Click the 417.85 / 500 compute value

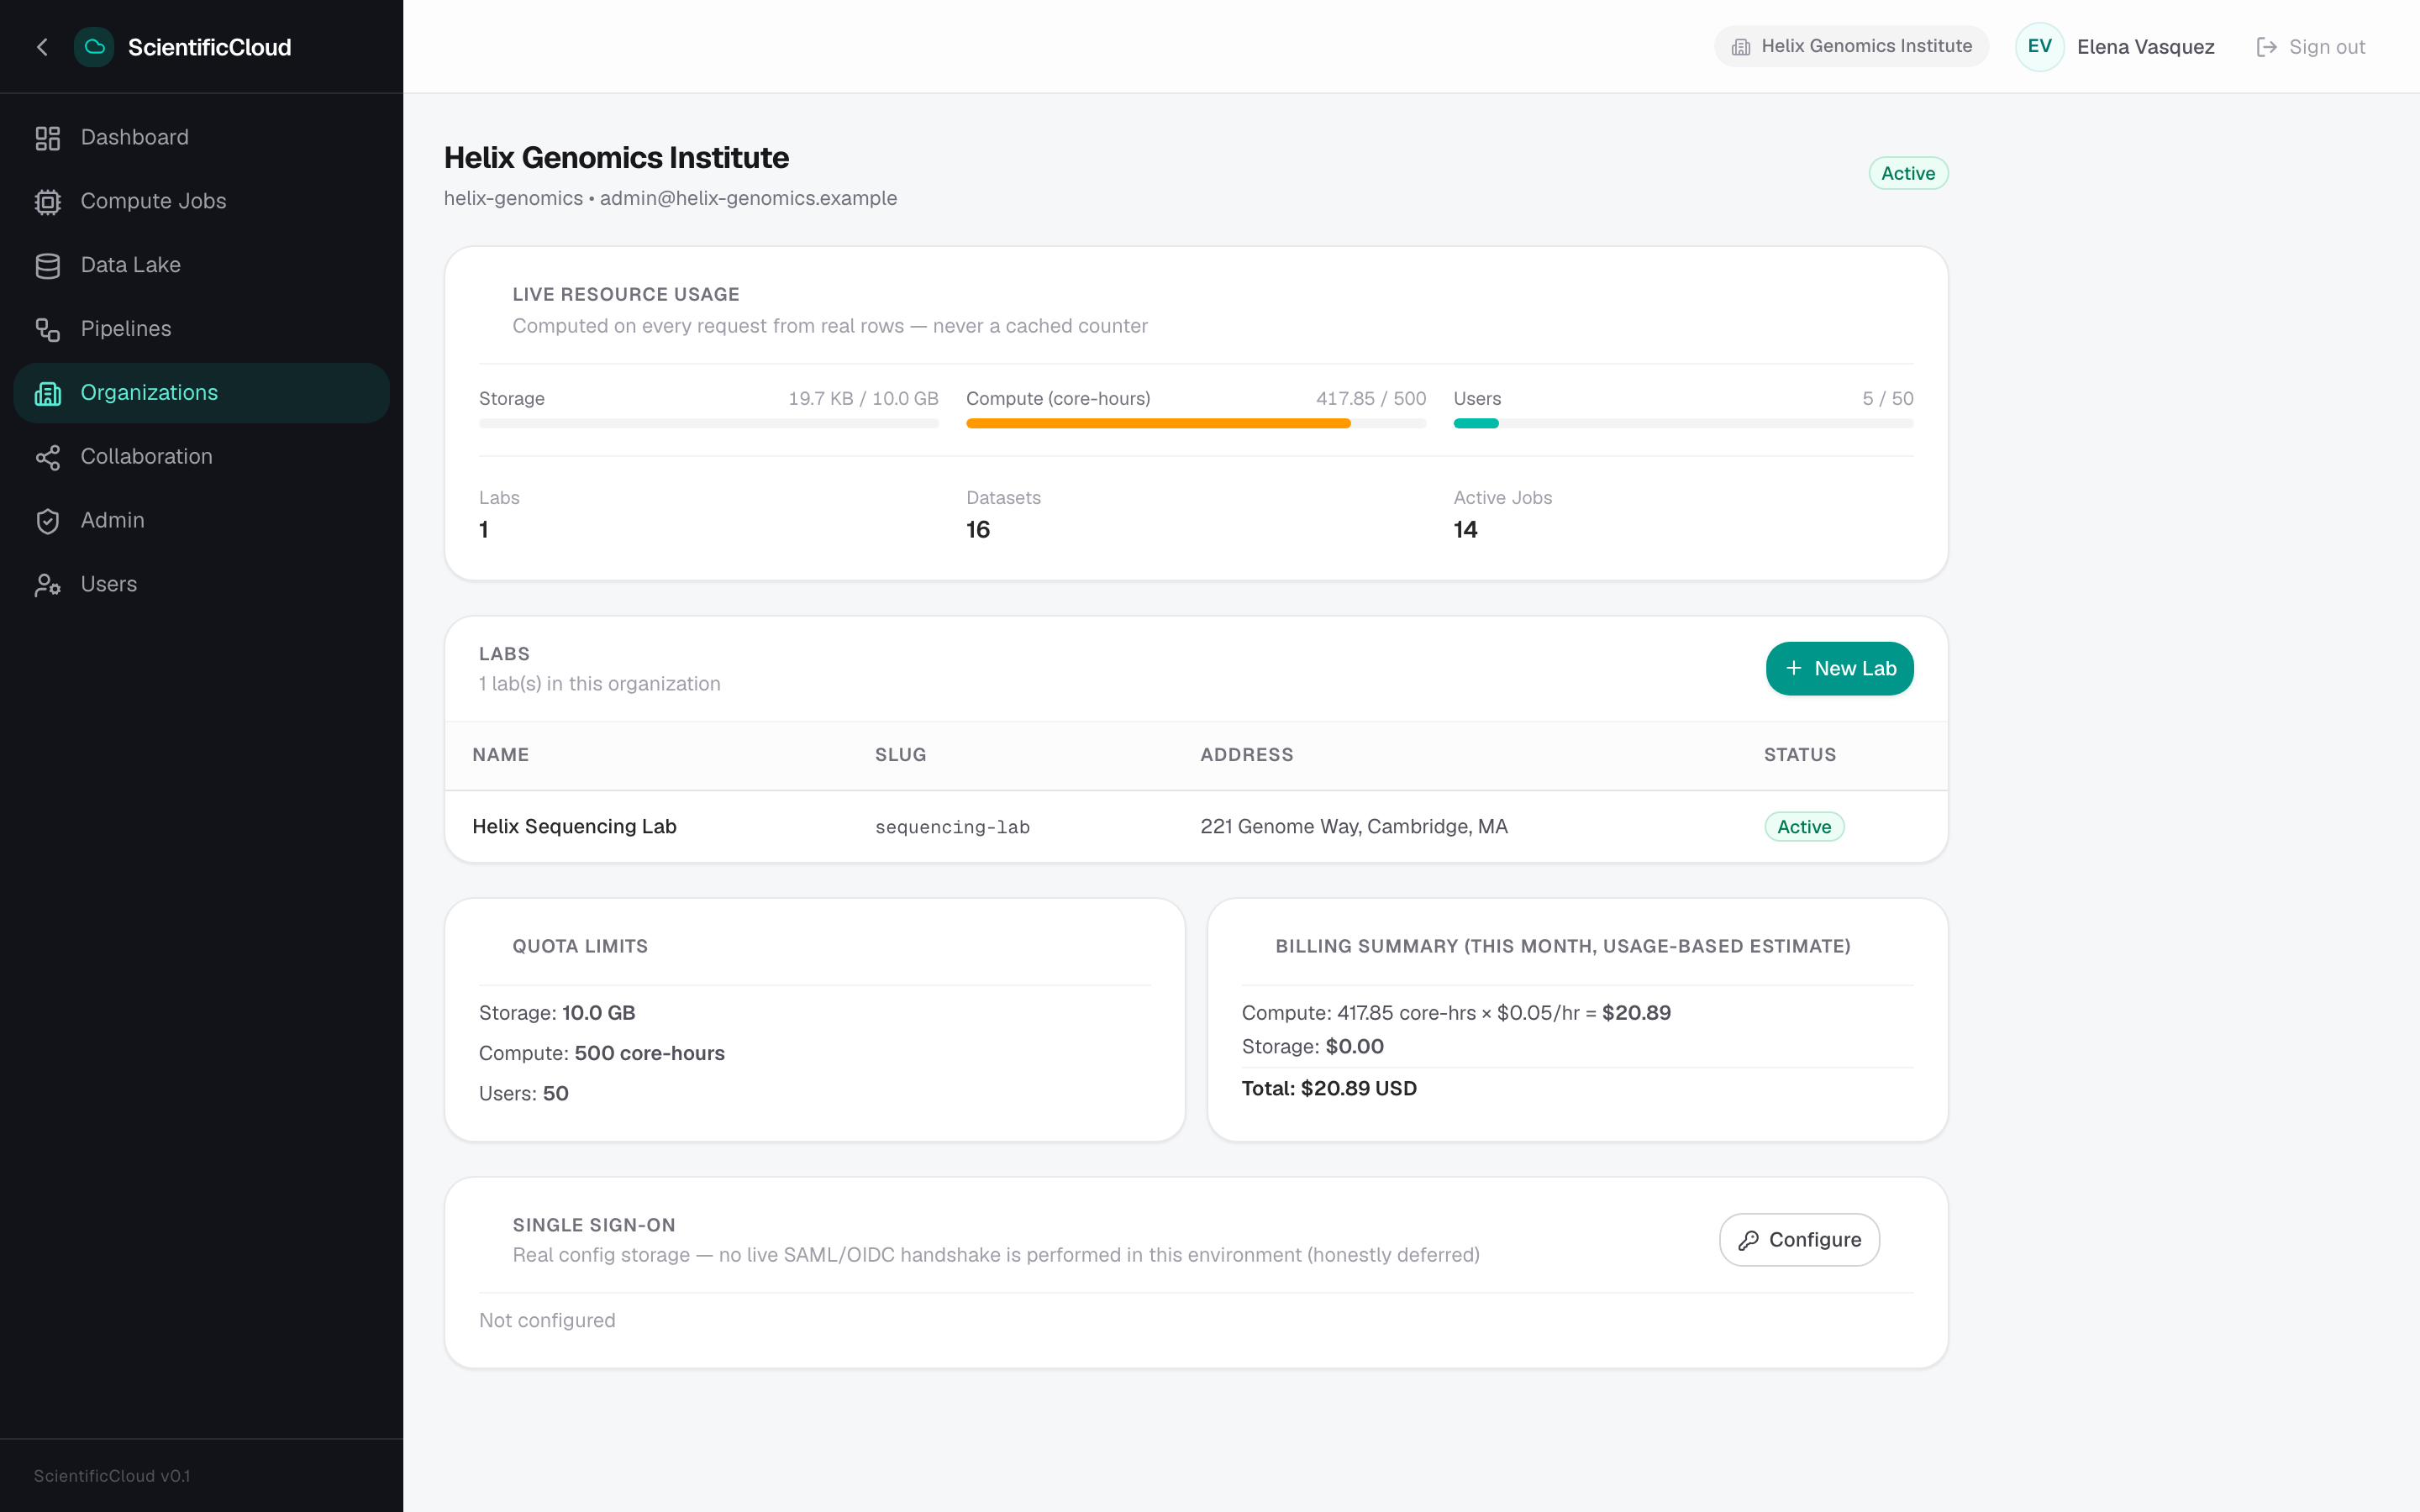point(1371,398)
